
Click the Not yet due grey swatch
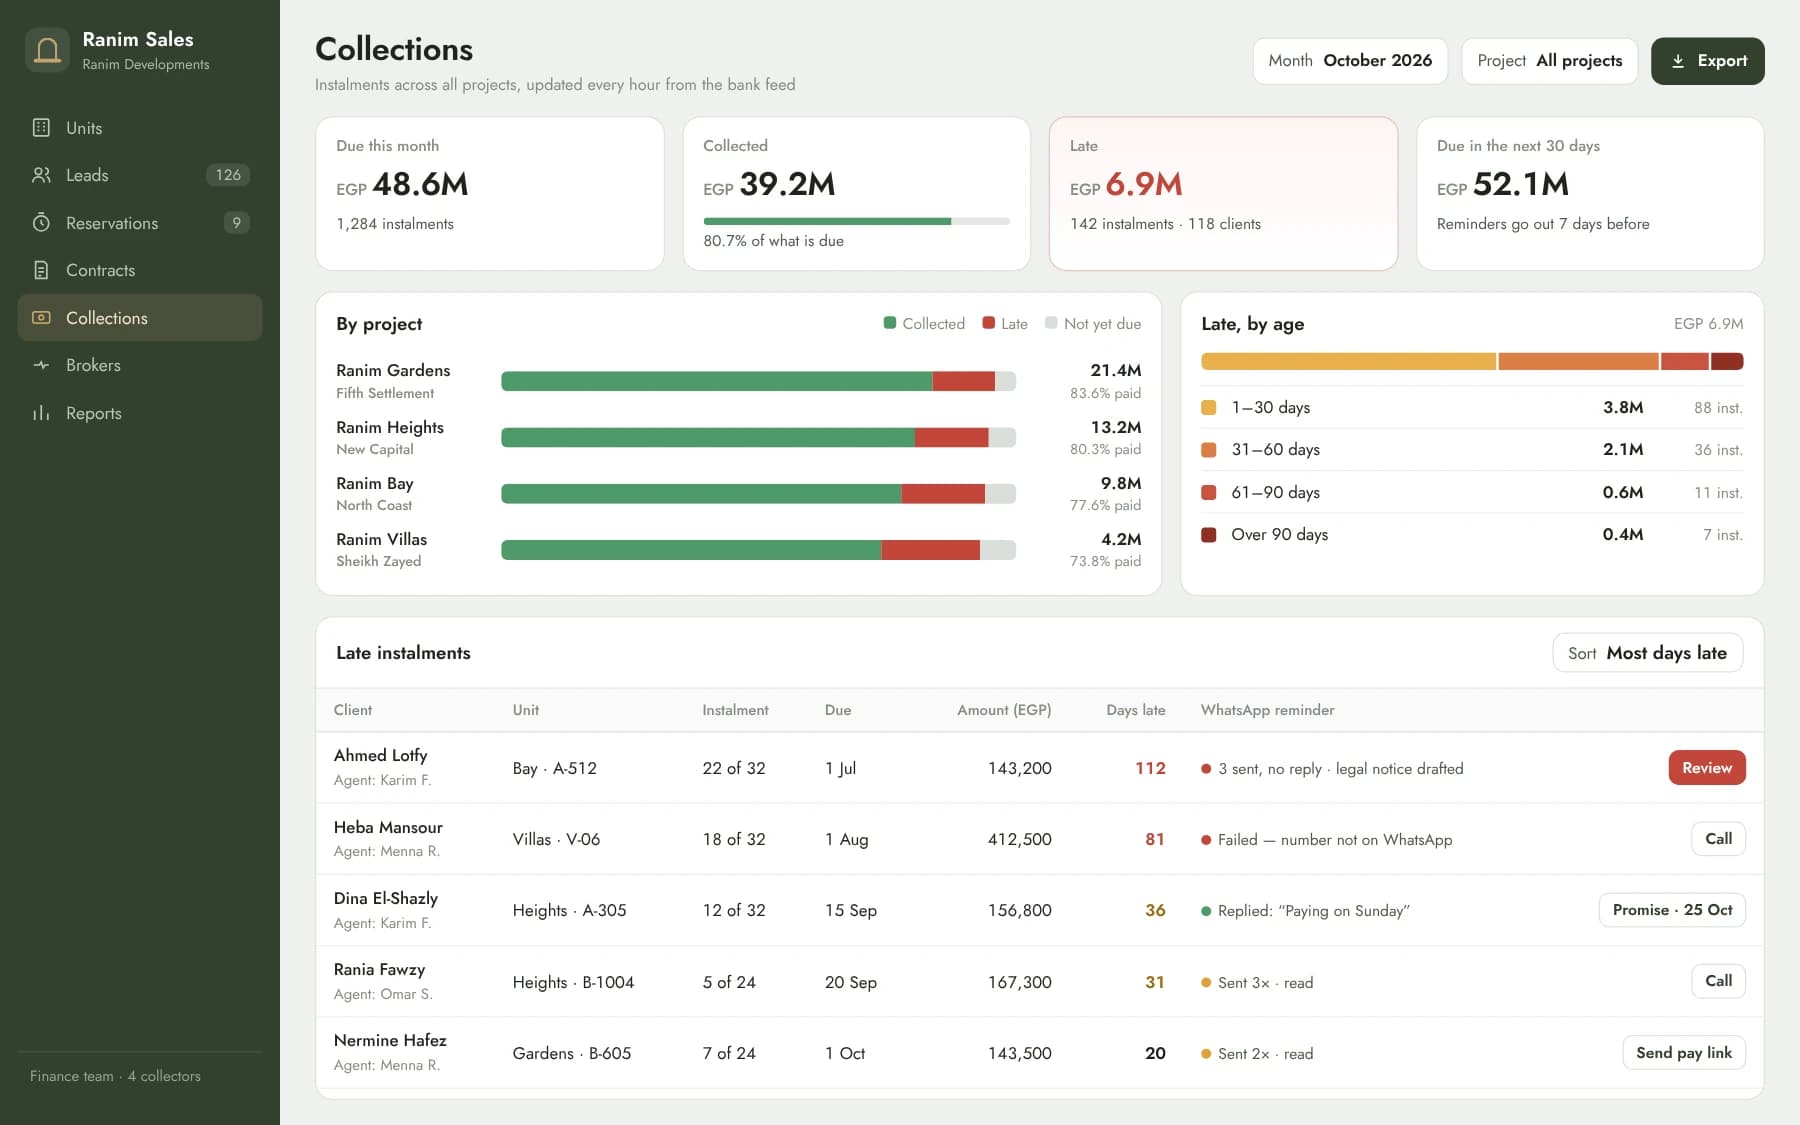[1050, 323]
